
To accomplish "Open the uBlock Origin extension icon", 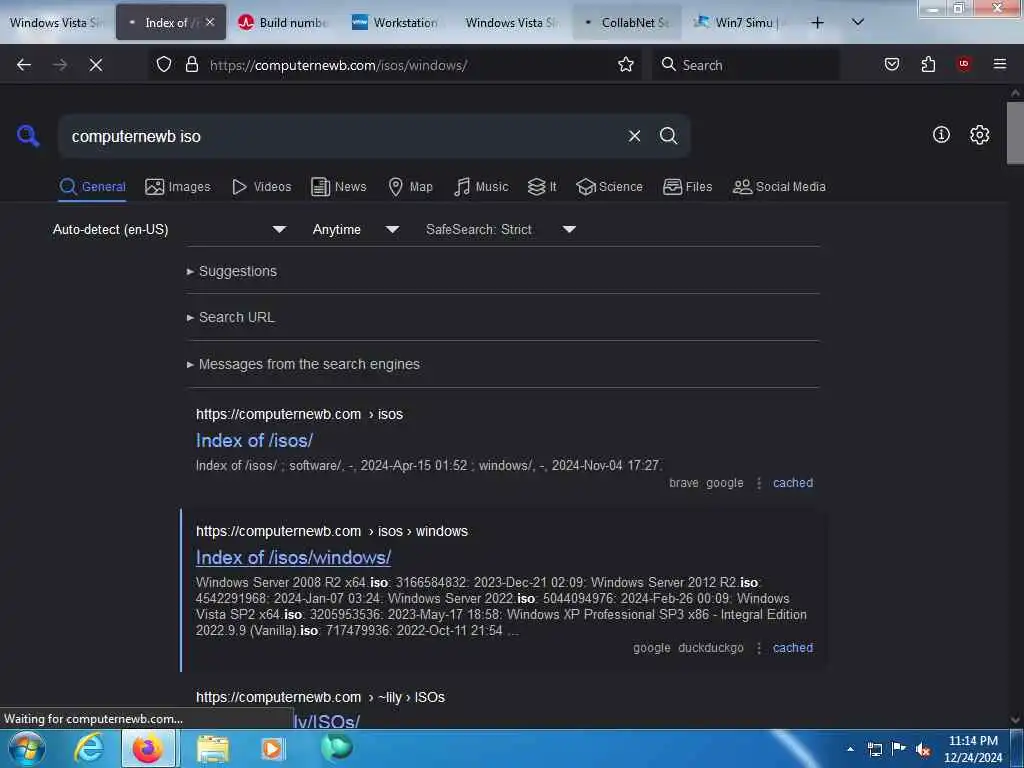I will click(963, 64).
